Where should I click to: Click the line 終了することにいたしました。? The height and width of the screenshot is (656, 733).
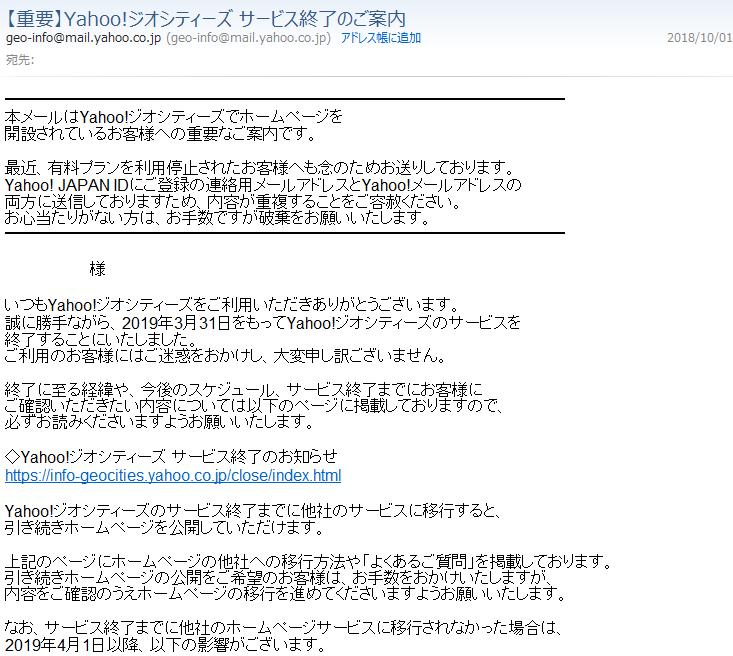pyautogui.click(x=101, y=339)
